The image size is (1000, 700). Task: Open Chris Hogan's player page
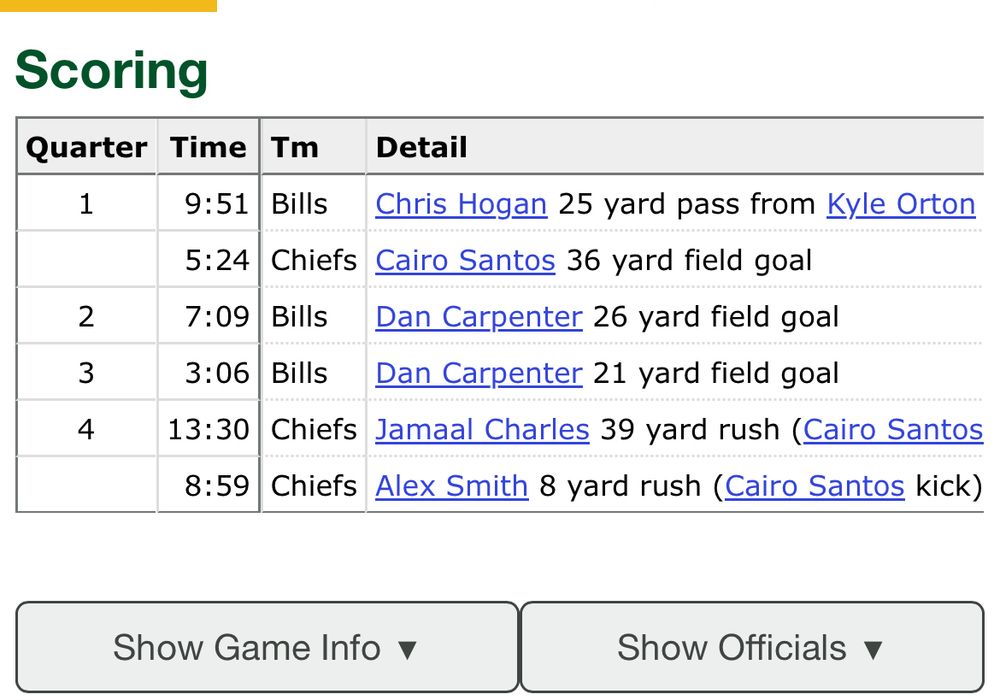[460, 204]
